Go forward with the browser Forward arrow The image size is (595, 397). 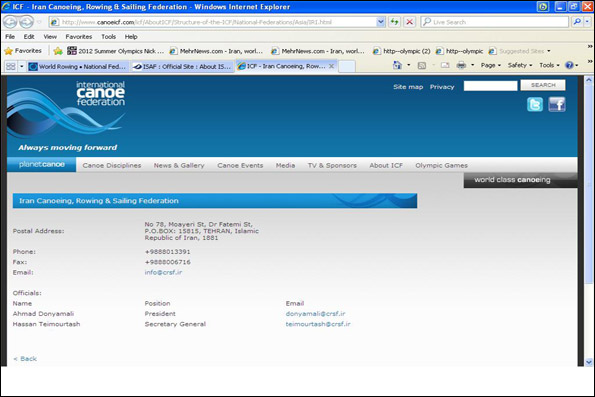pyautogui.click(x=26, y=22)
